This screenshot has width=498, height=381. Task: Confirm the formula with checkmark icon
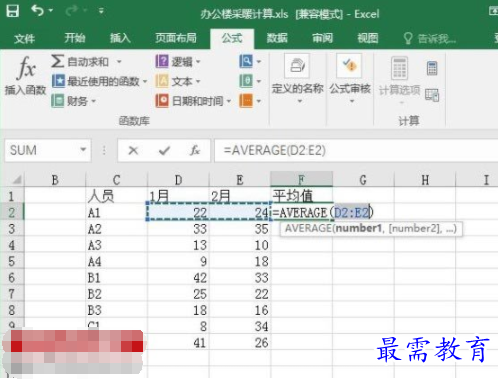pyautogui.click(x=164, y=151)
